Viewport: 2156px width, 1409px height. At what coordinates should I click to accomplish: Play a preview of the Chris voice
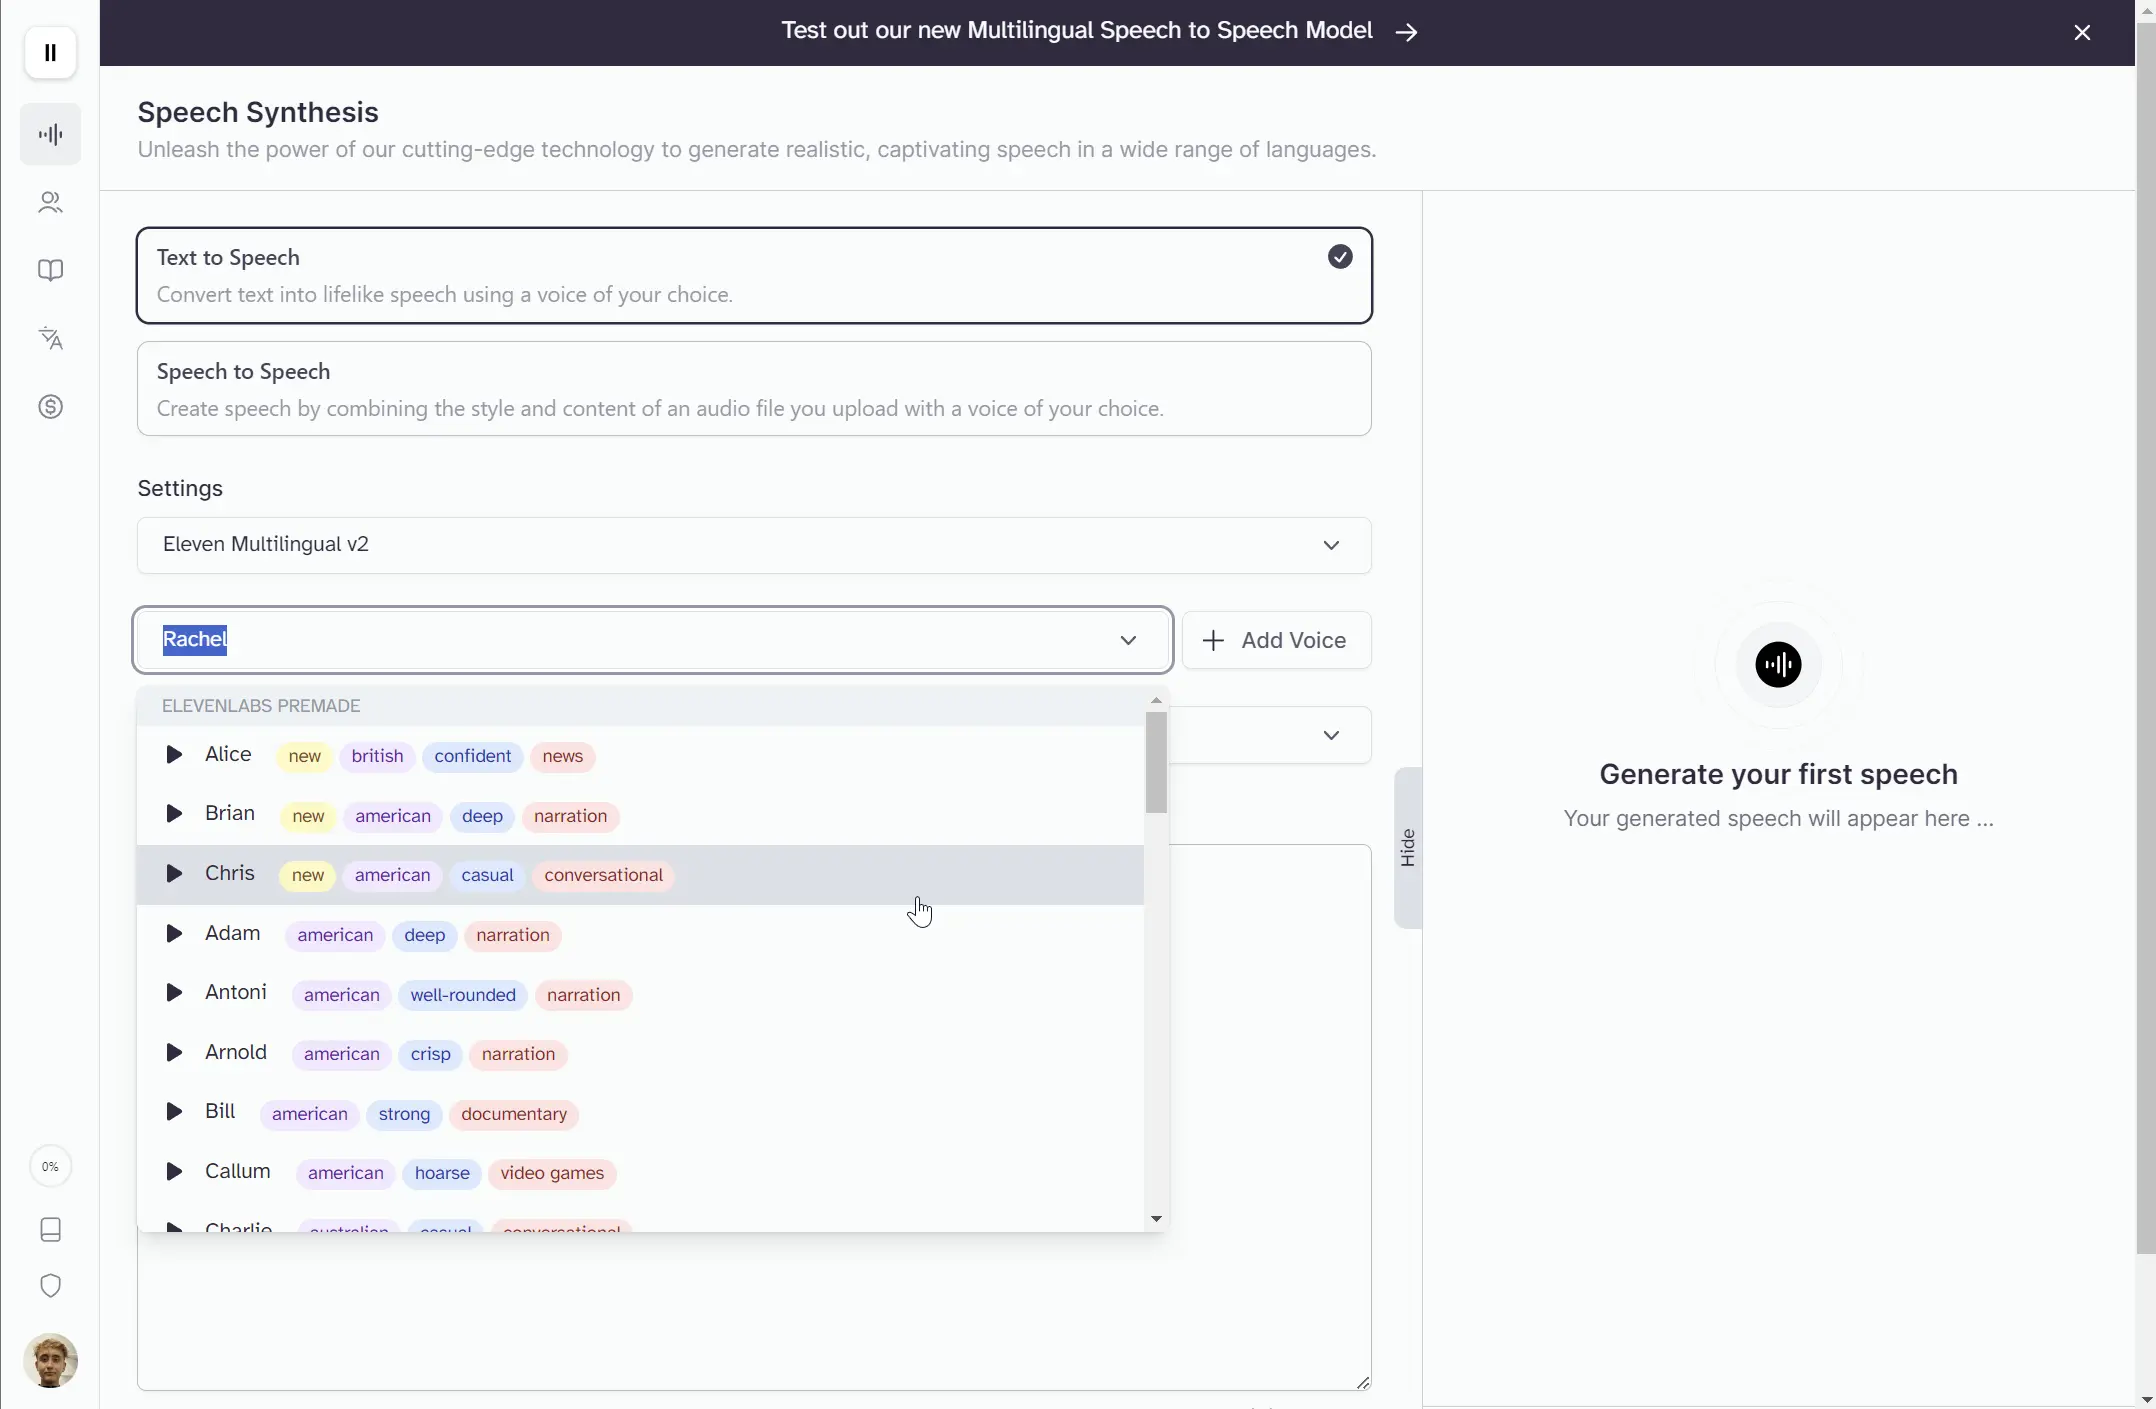pyautogui.click(x=173, y=873)
